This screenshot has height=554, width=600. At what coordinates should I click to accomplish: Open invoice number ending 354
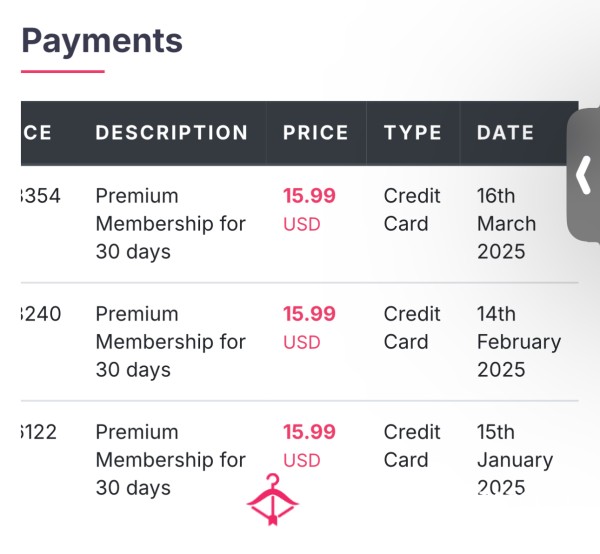pos(40,196)
